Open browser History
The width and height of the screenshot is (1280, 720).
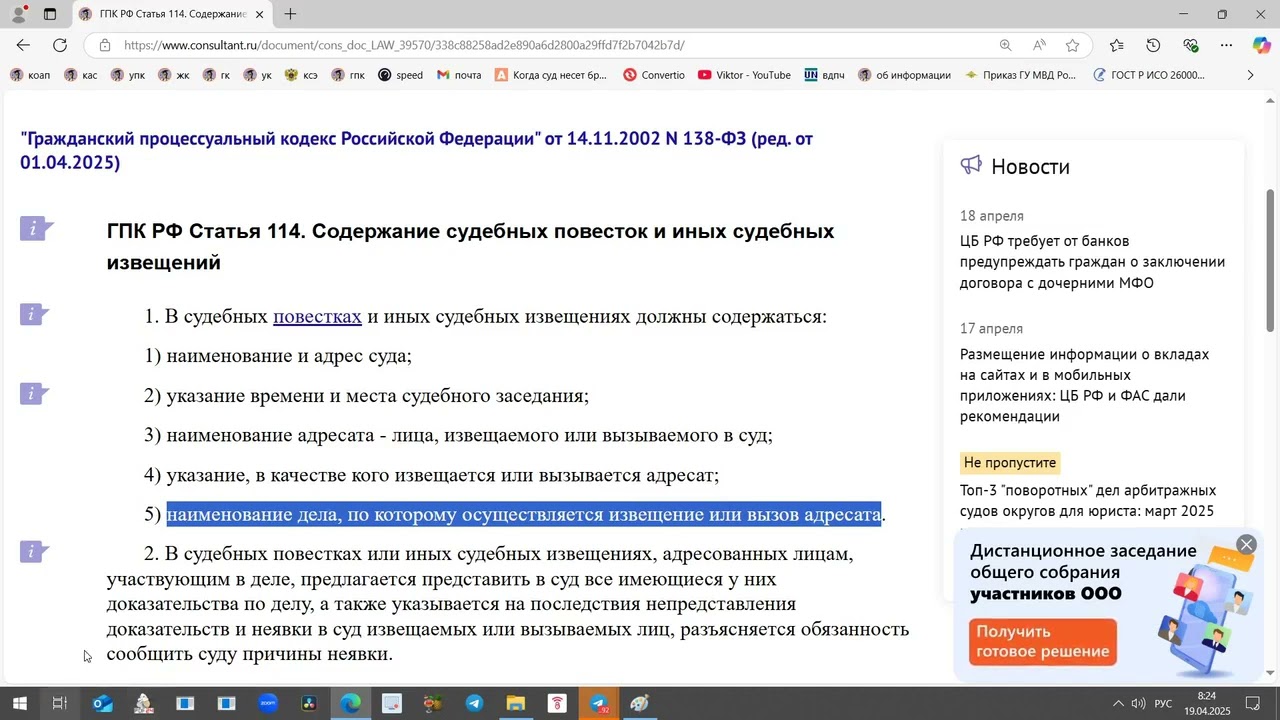(x=1153, y=45)
